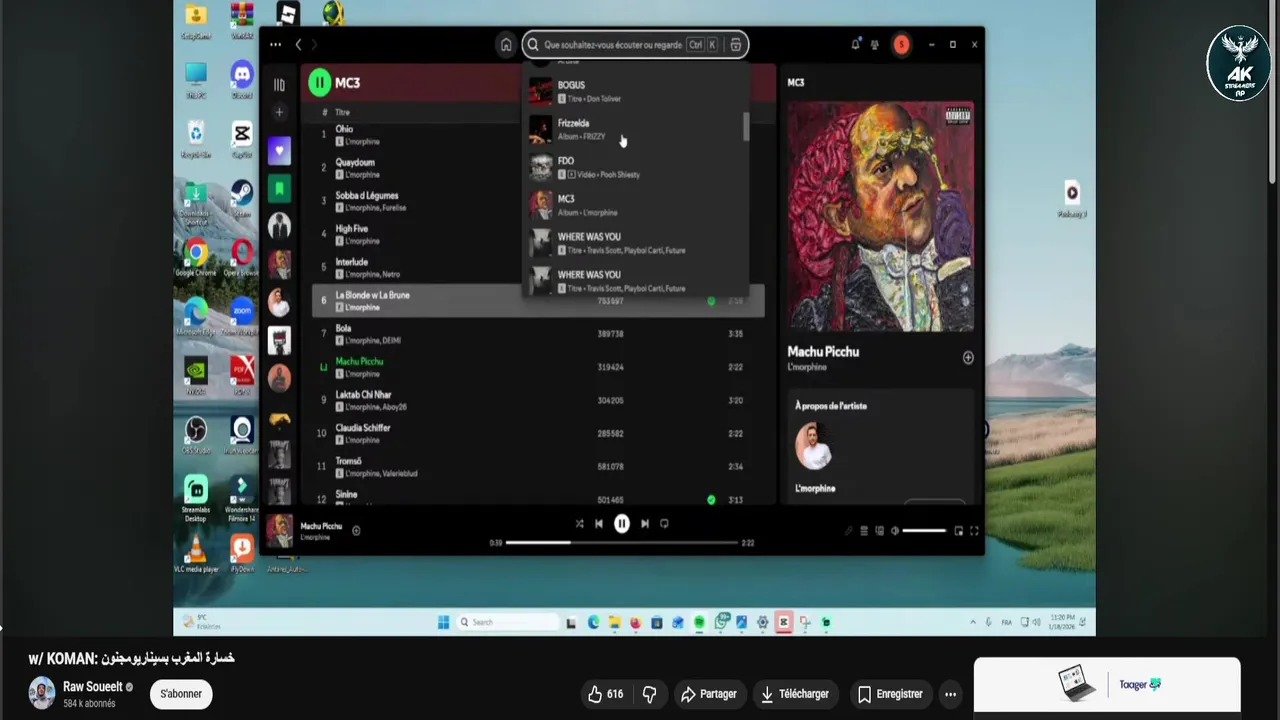The width and height of the screenshot is (1280, 720).
Task: Select the BOGUS search result
Action: point(635,91)
